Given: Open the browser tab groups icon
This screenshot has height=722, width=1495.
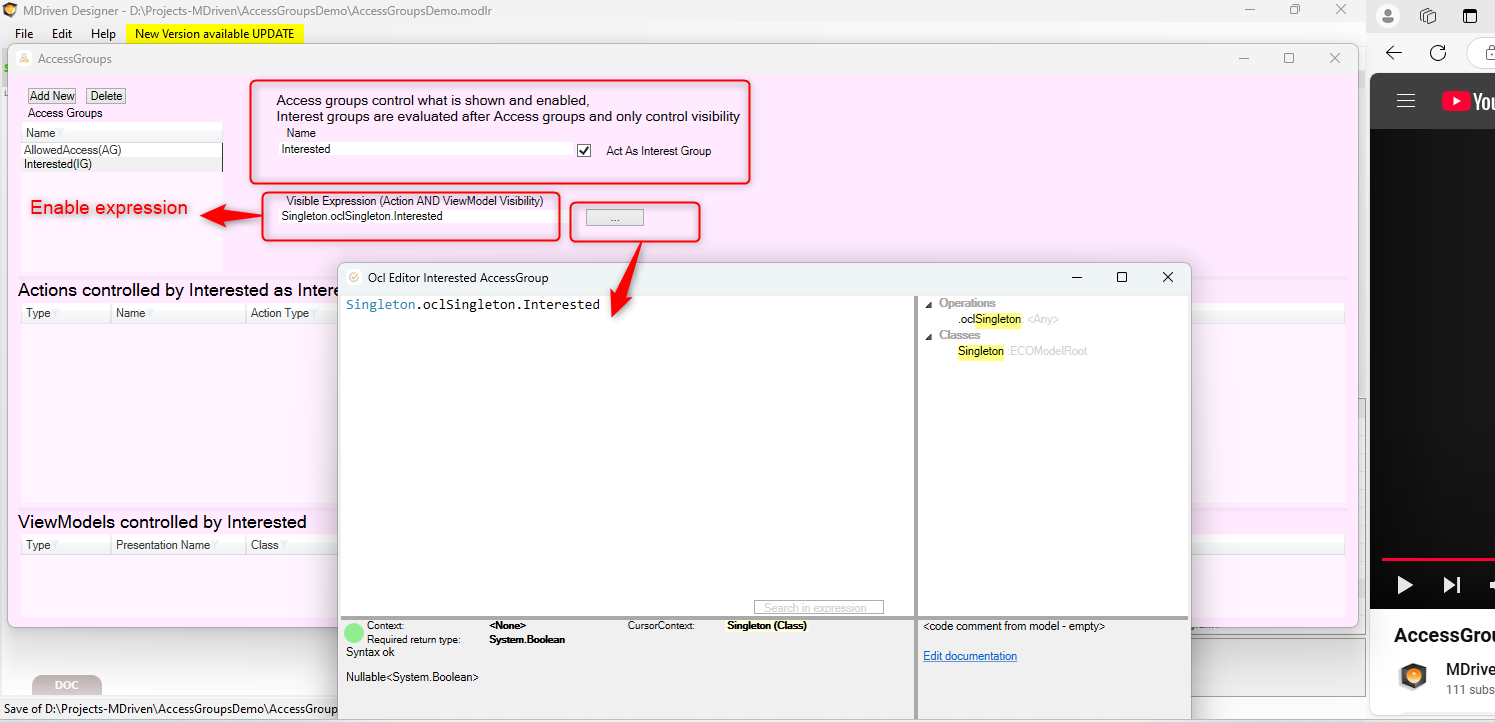Looking at the screenshot, I should tap(1428, 16).
